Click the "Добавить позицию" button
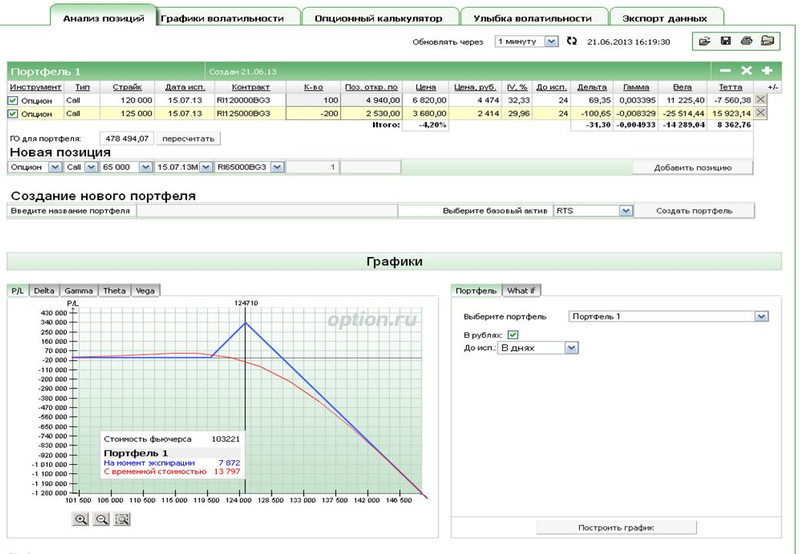This screenshot has height=554, width=800. click(x=694, y=166)
